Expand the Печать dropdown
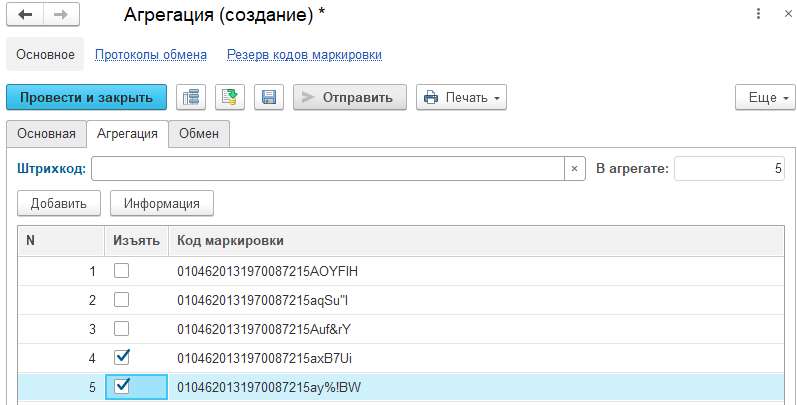The height and width of the screenshot is (405, 797). pos(461,97)
